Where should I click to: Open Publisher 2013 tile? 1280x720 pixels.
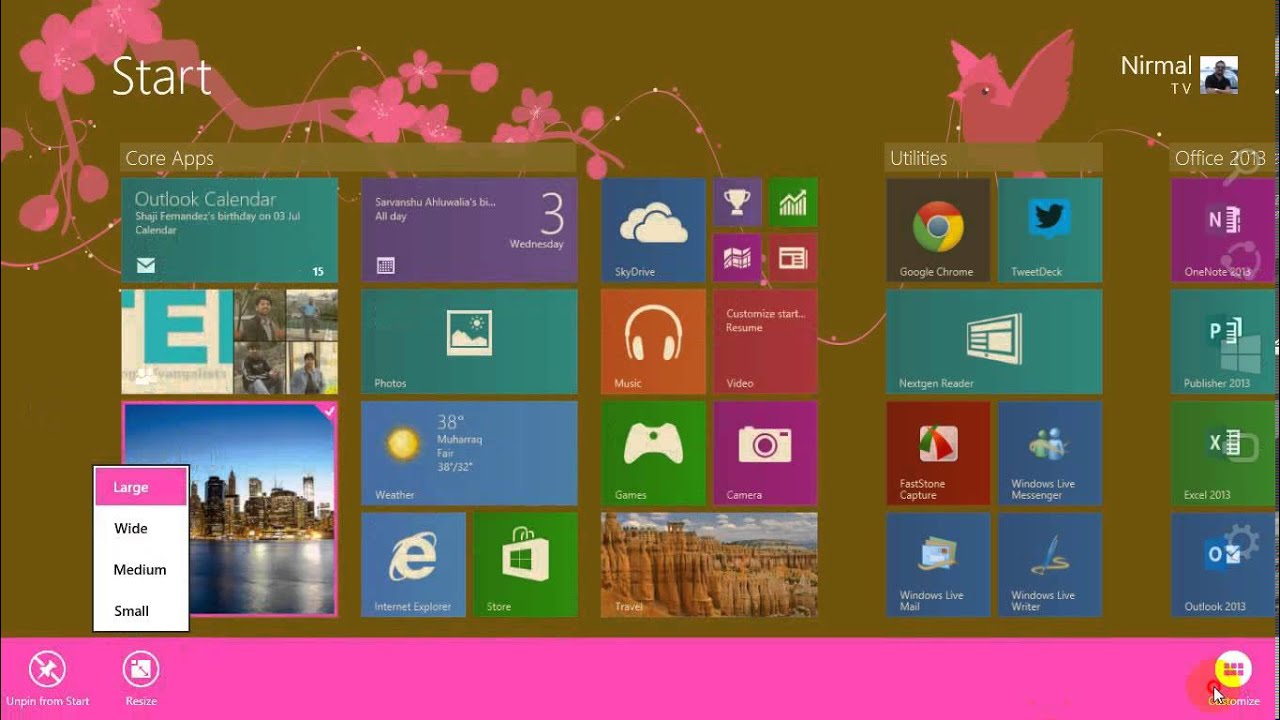[x=1223, y=342]
